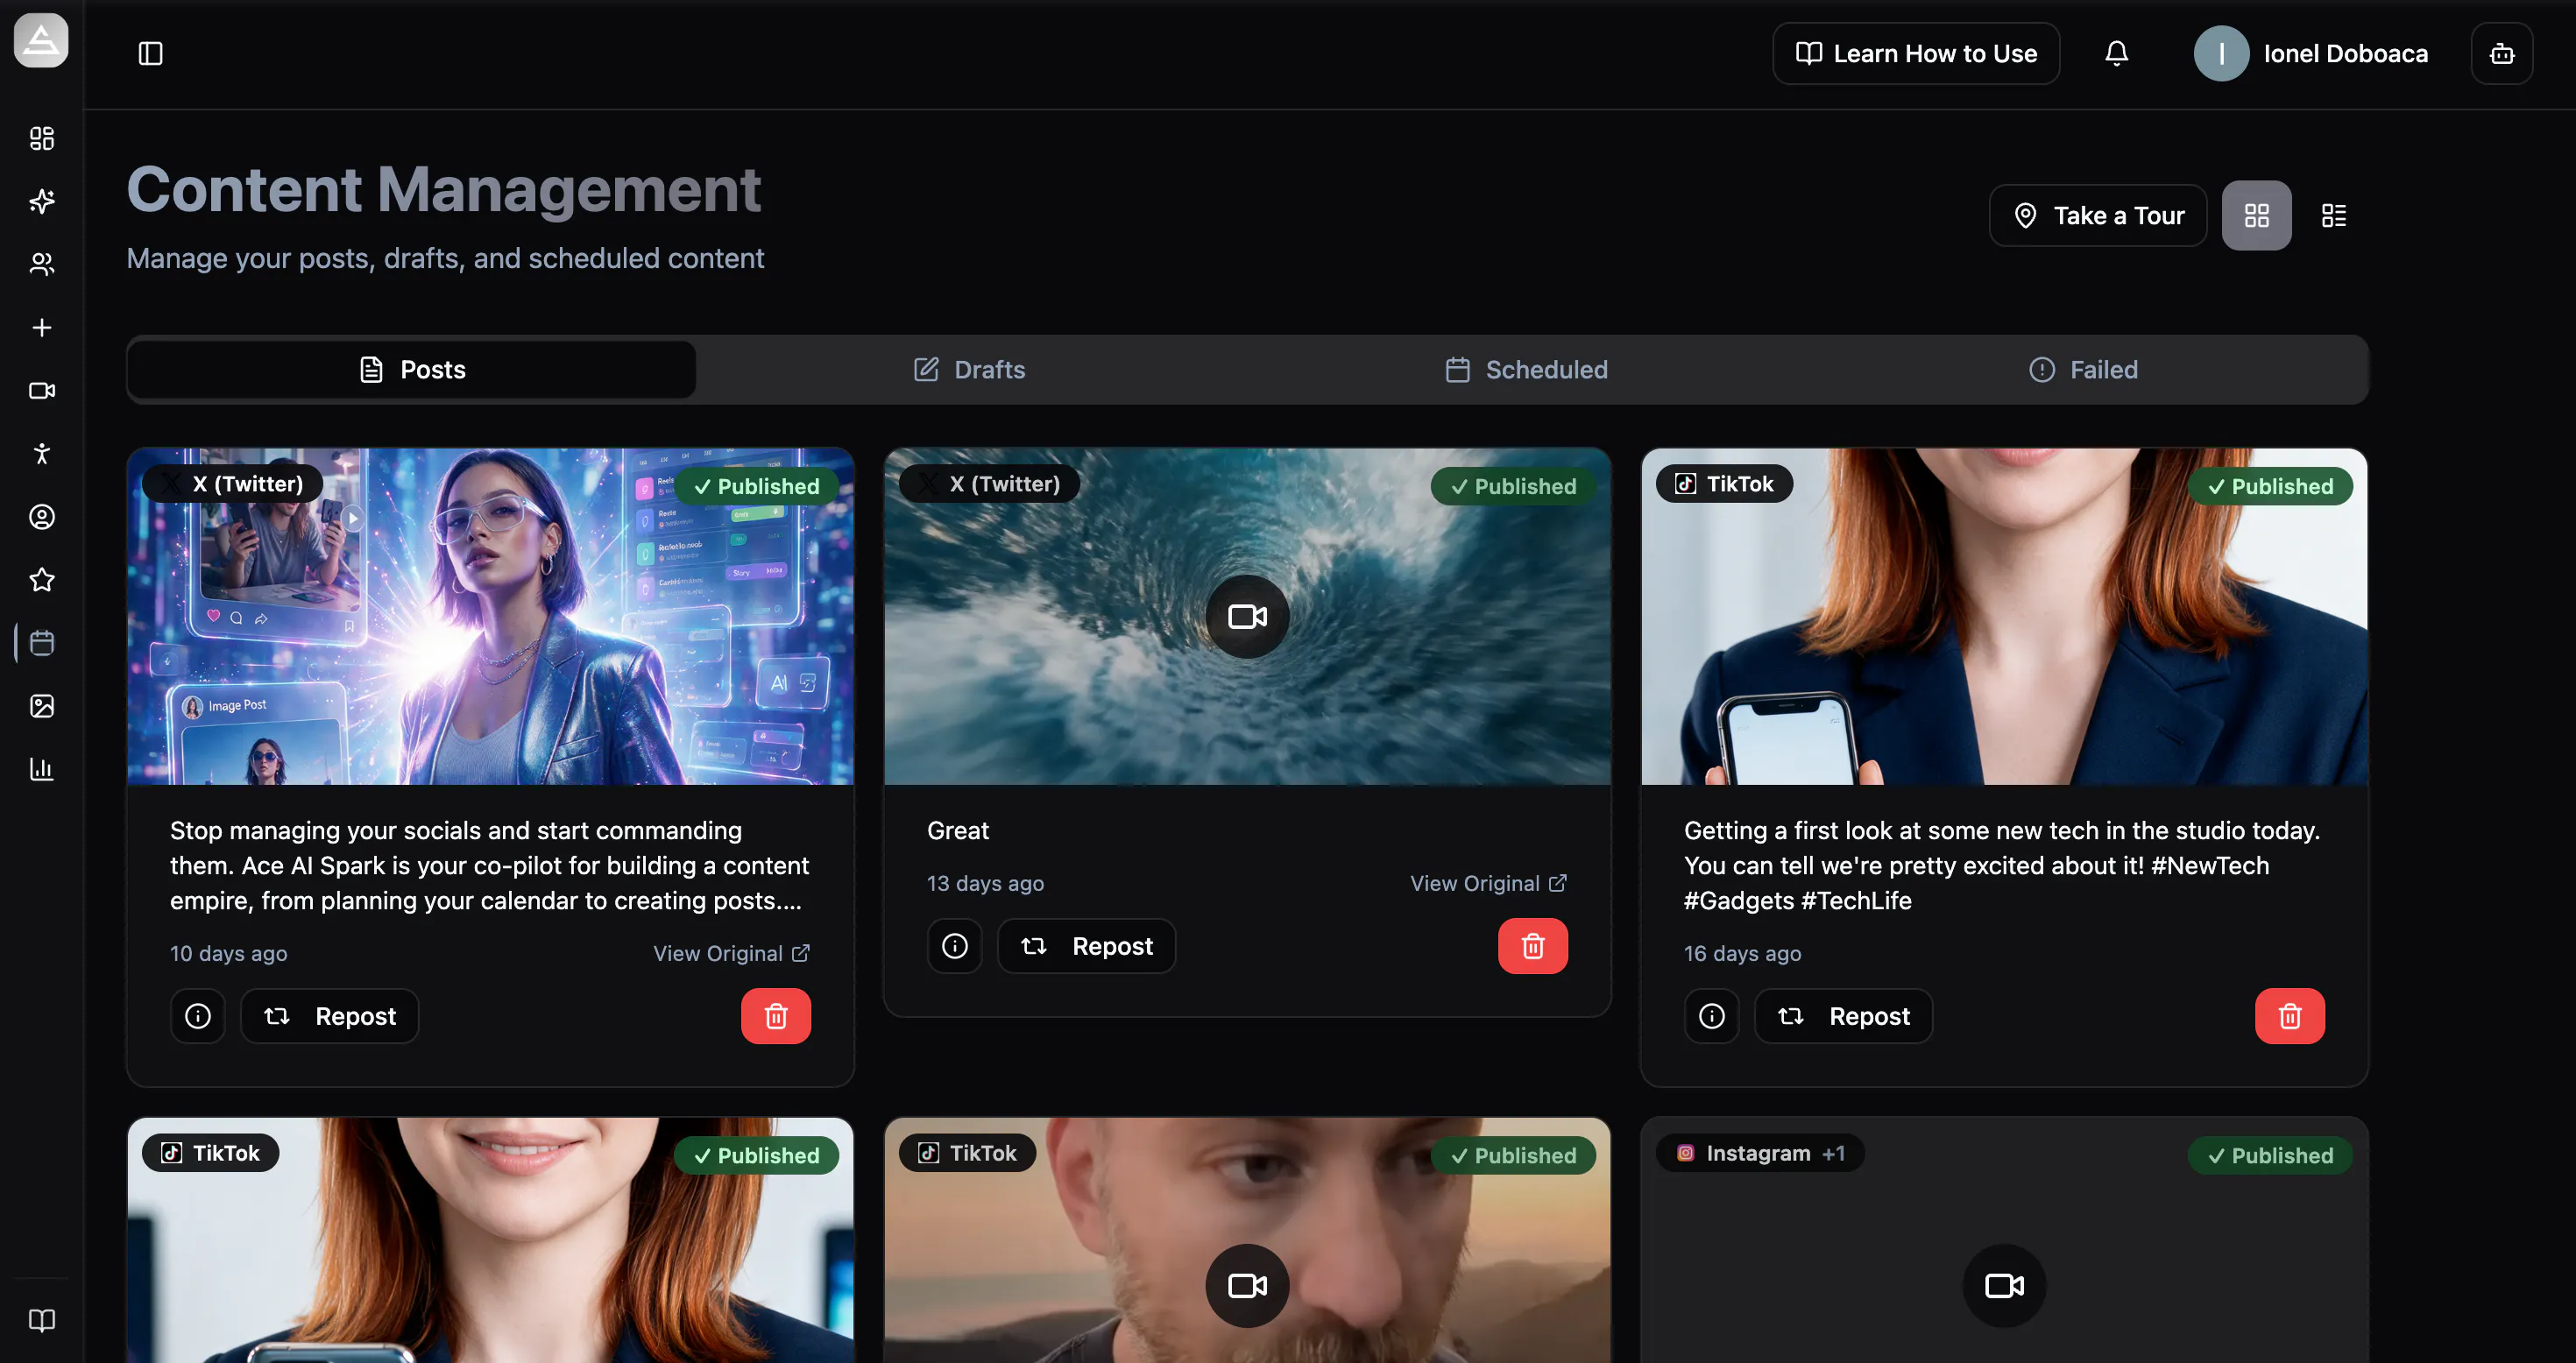The width and height of the screenshot is (2576, 1363).
Task: Toggle the sidebar panel icon
Action: point(150,53)
